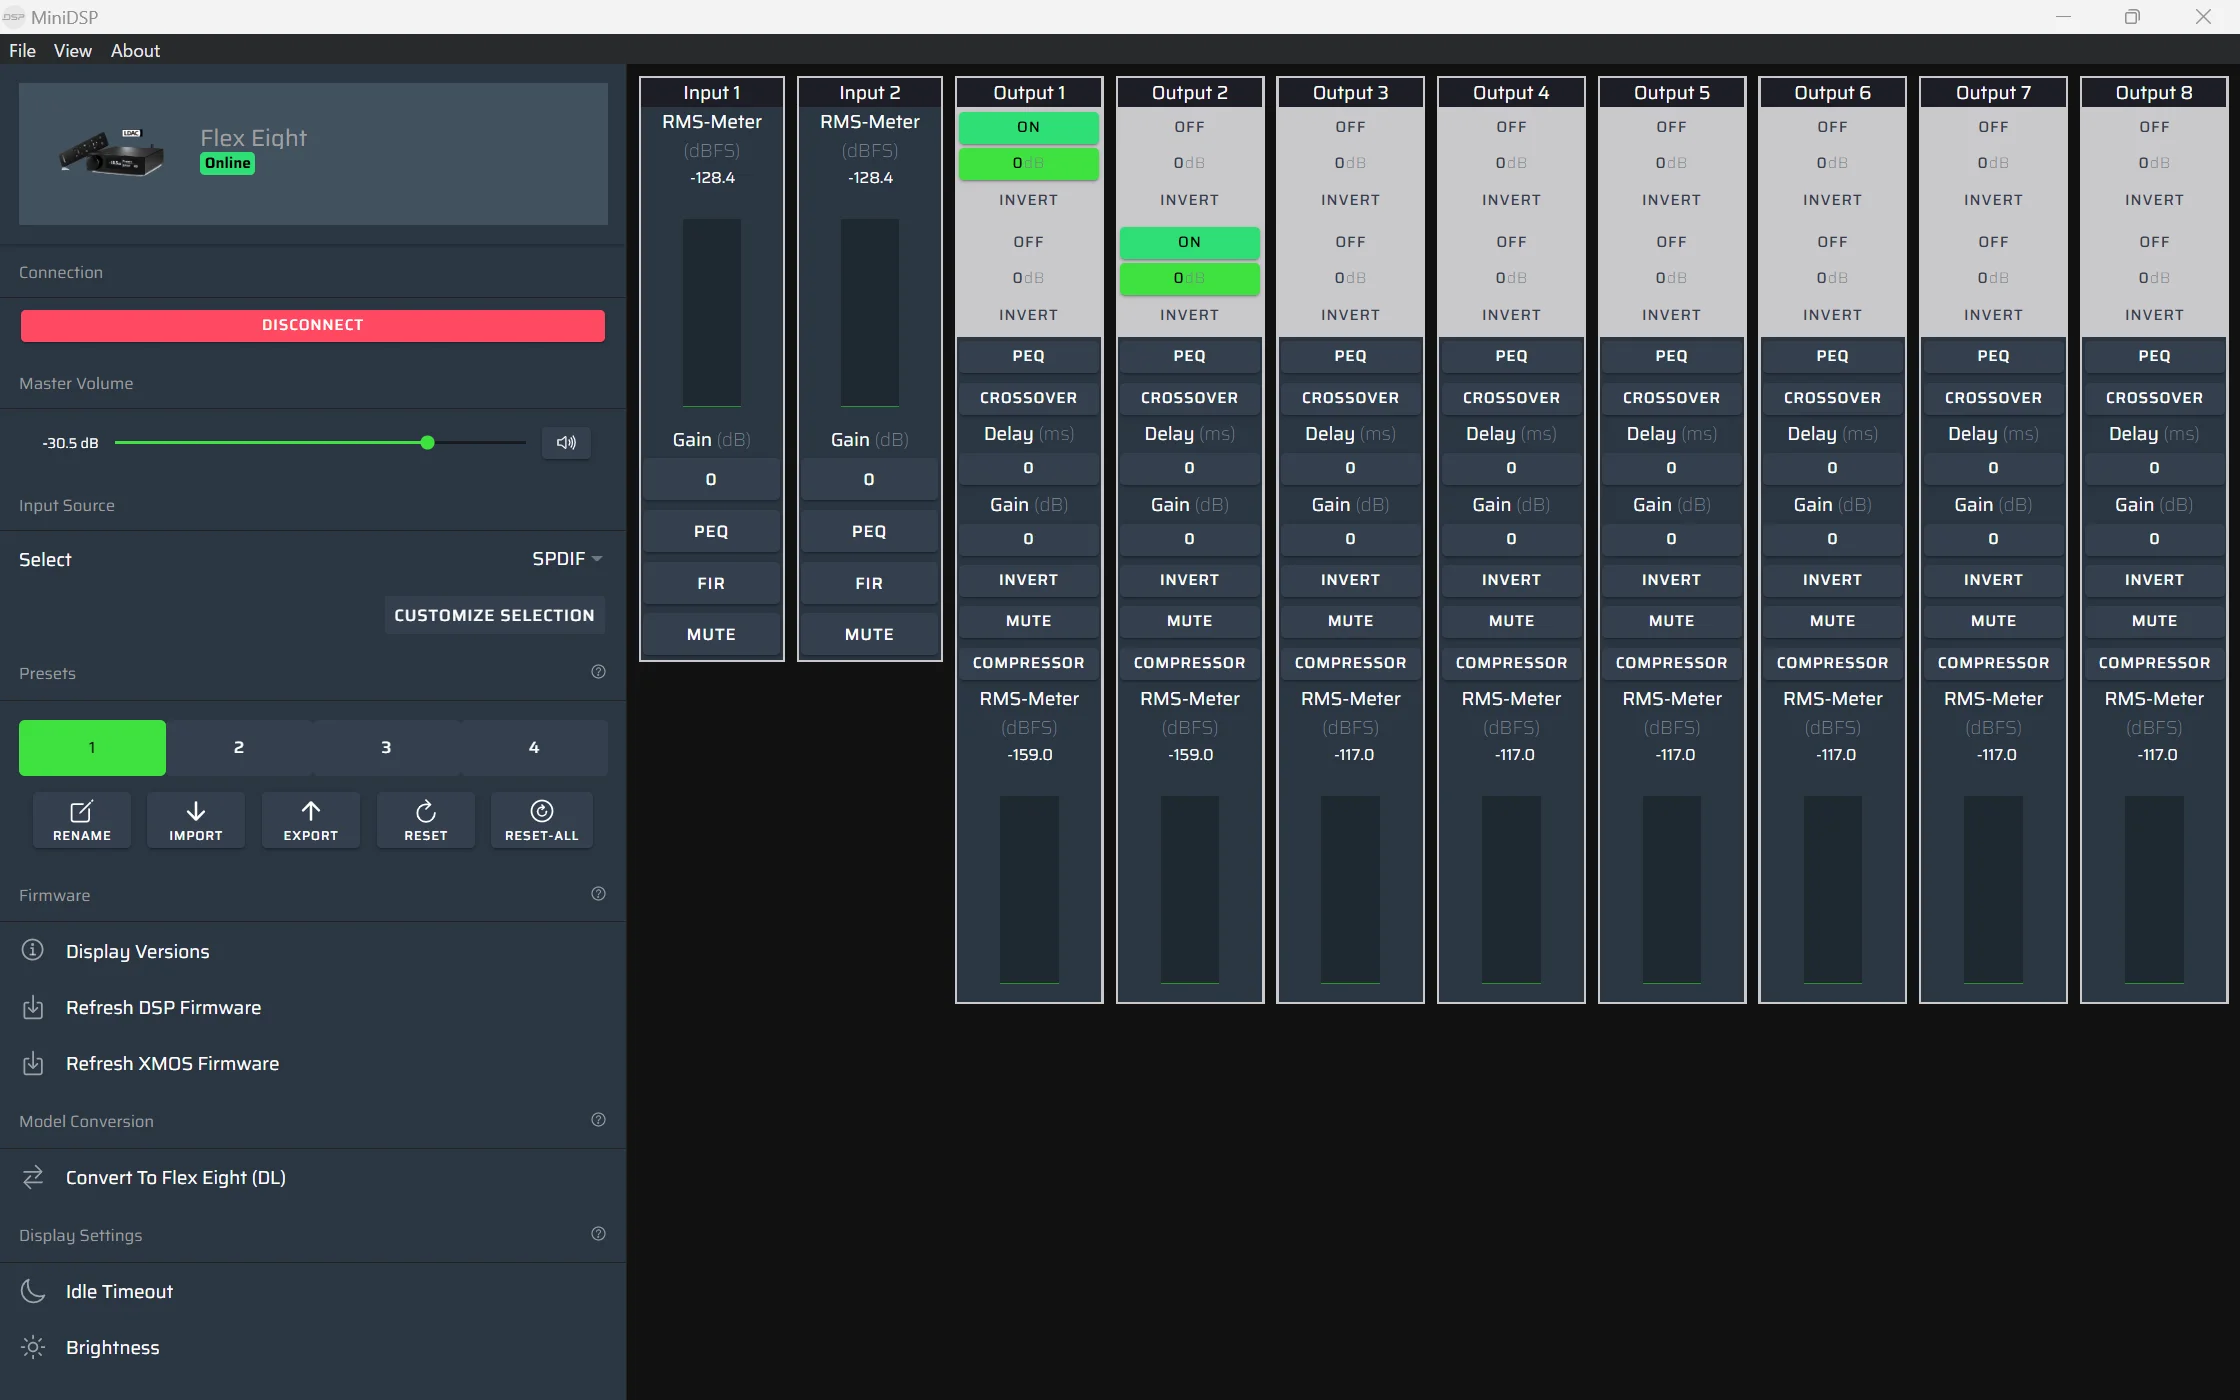
Task: Open the File menu
Action: [22, 50]
